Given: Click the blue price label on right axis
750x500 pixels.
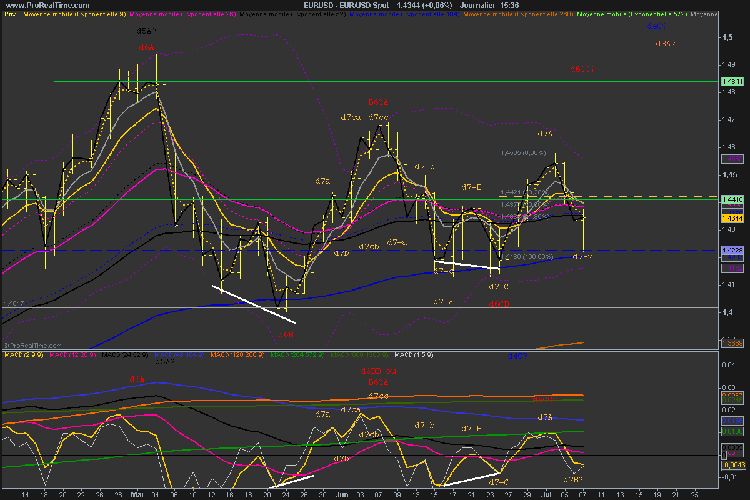Looking at the screenshot, I should 731,250.
